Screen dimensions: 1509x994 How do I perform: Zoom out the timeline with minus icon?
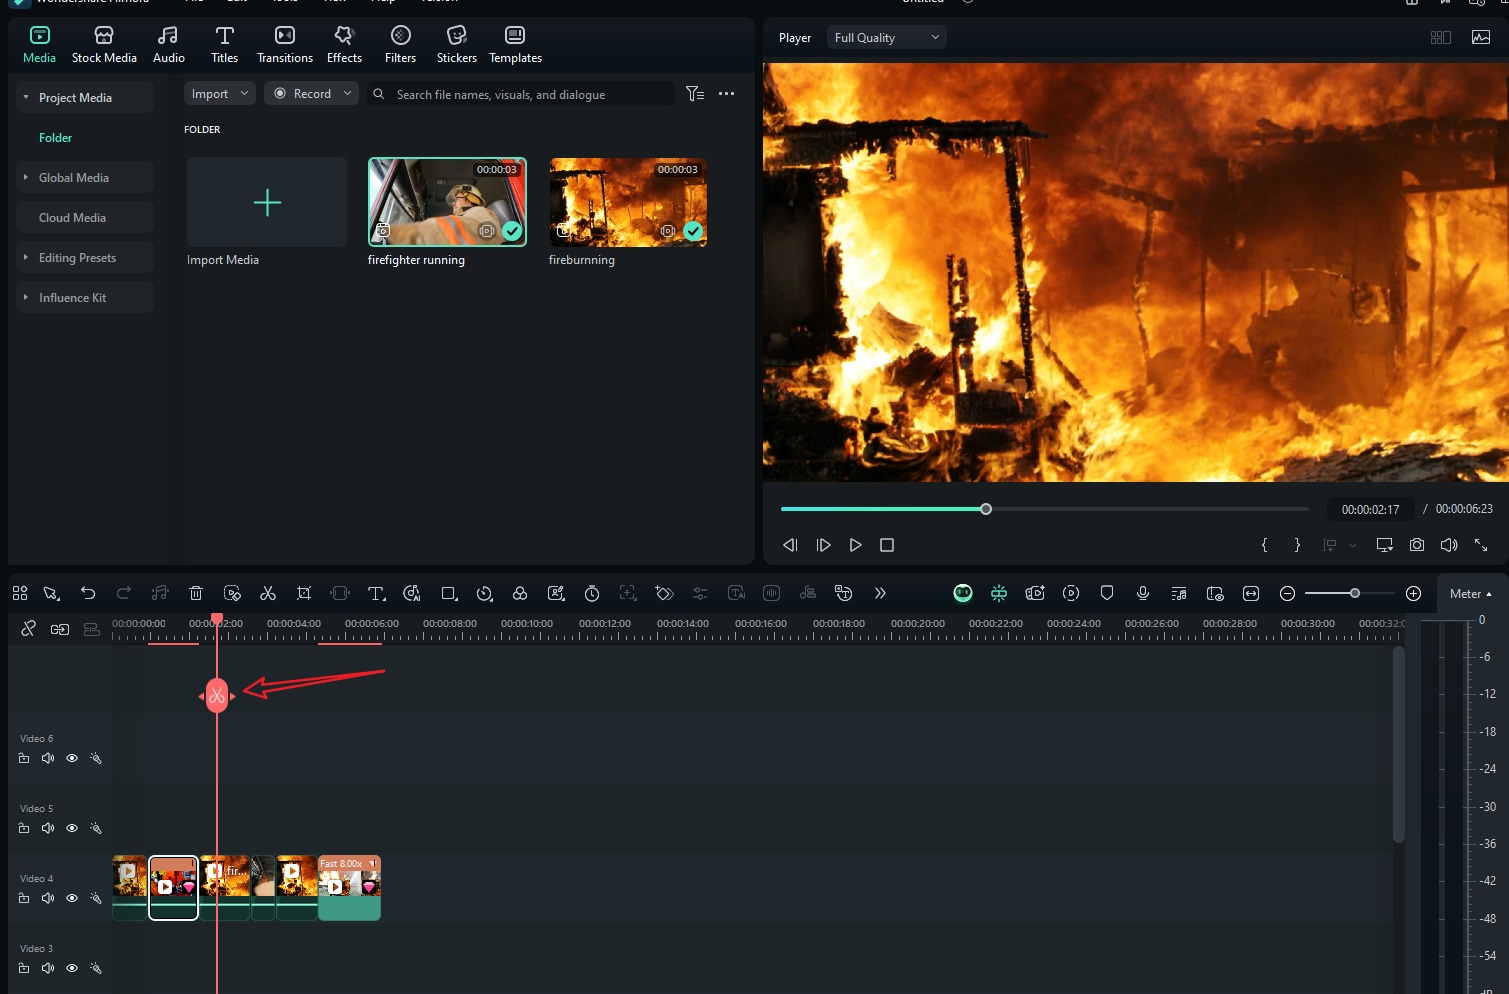[x=1288, y=594]
